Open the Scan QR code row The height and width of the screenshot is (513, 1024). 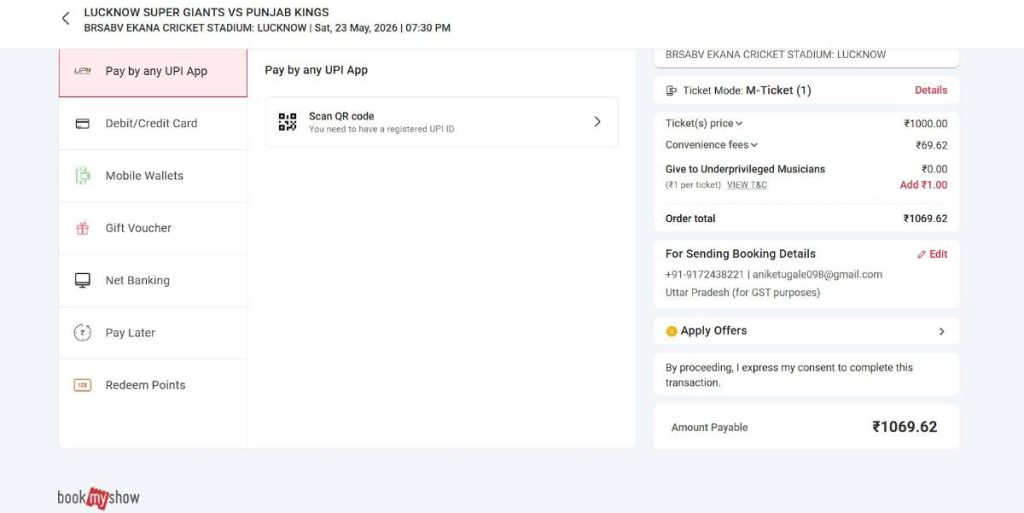(x=441, y=122)
